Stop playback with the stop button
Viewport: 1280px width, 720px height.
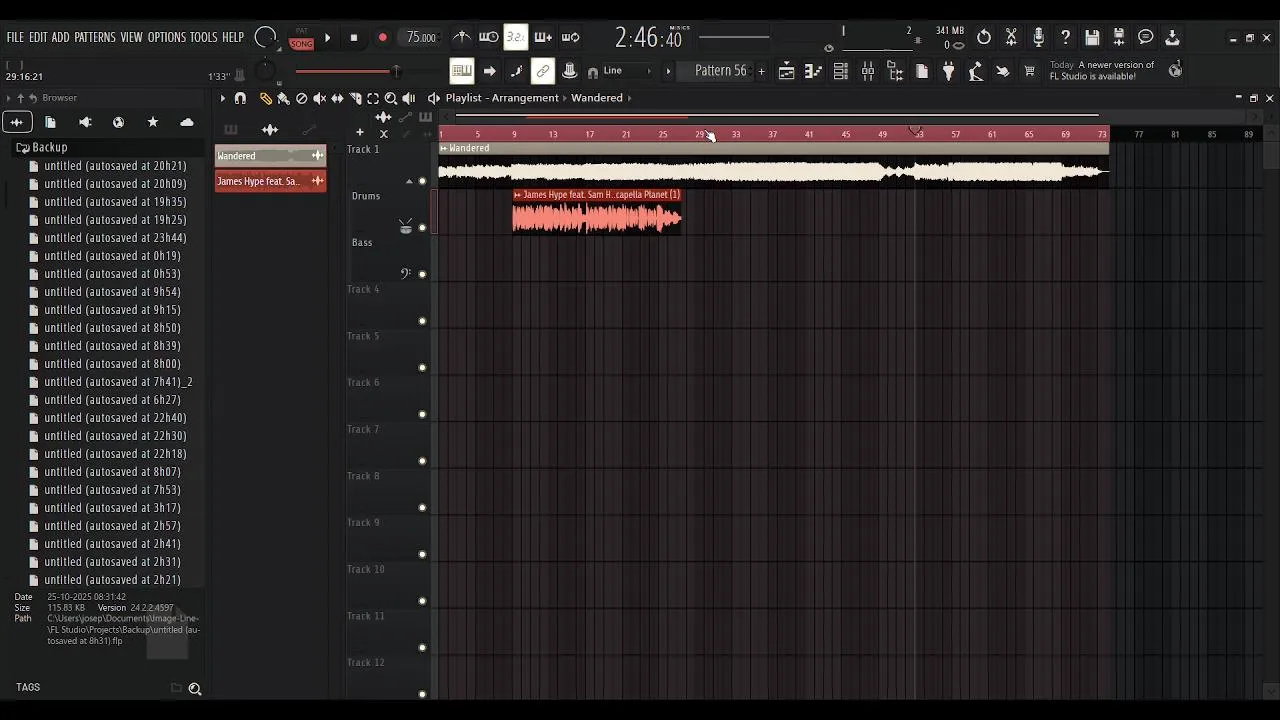[354, 38]
